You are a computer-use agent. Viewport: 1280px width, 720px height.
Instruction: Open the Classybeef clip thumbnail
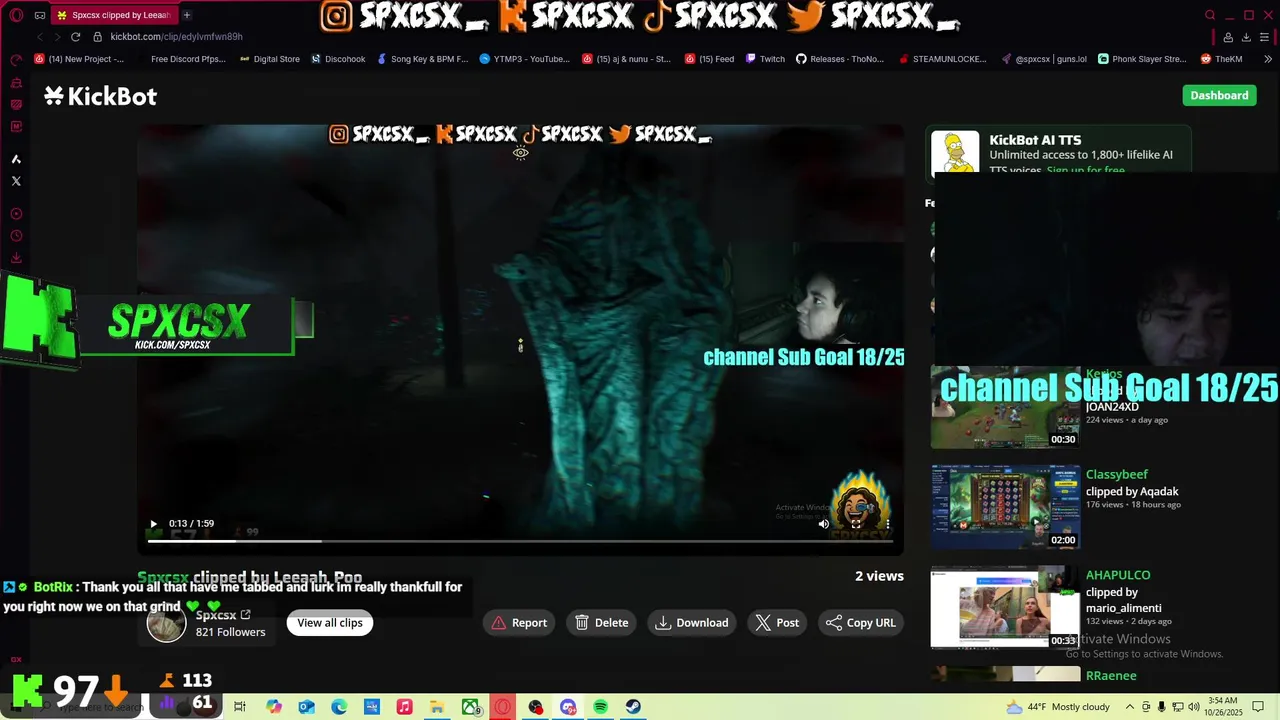click(1005, 507)
